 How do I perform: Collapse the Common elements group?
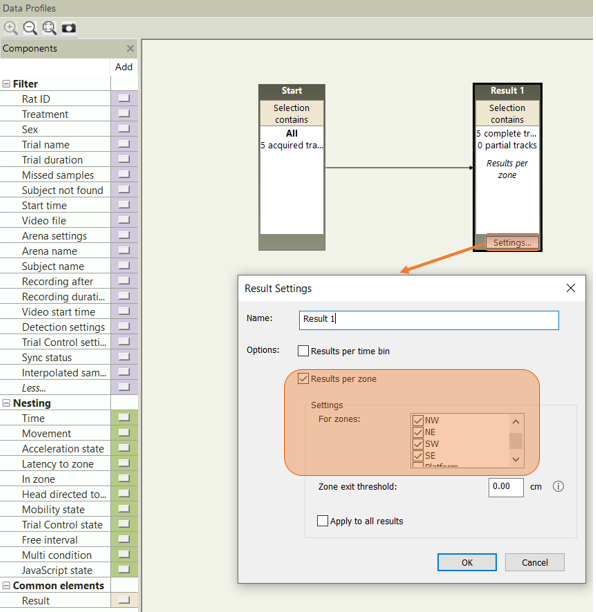pyautogui.click(x=6, y=585)
